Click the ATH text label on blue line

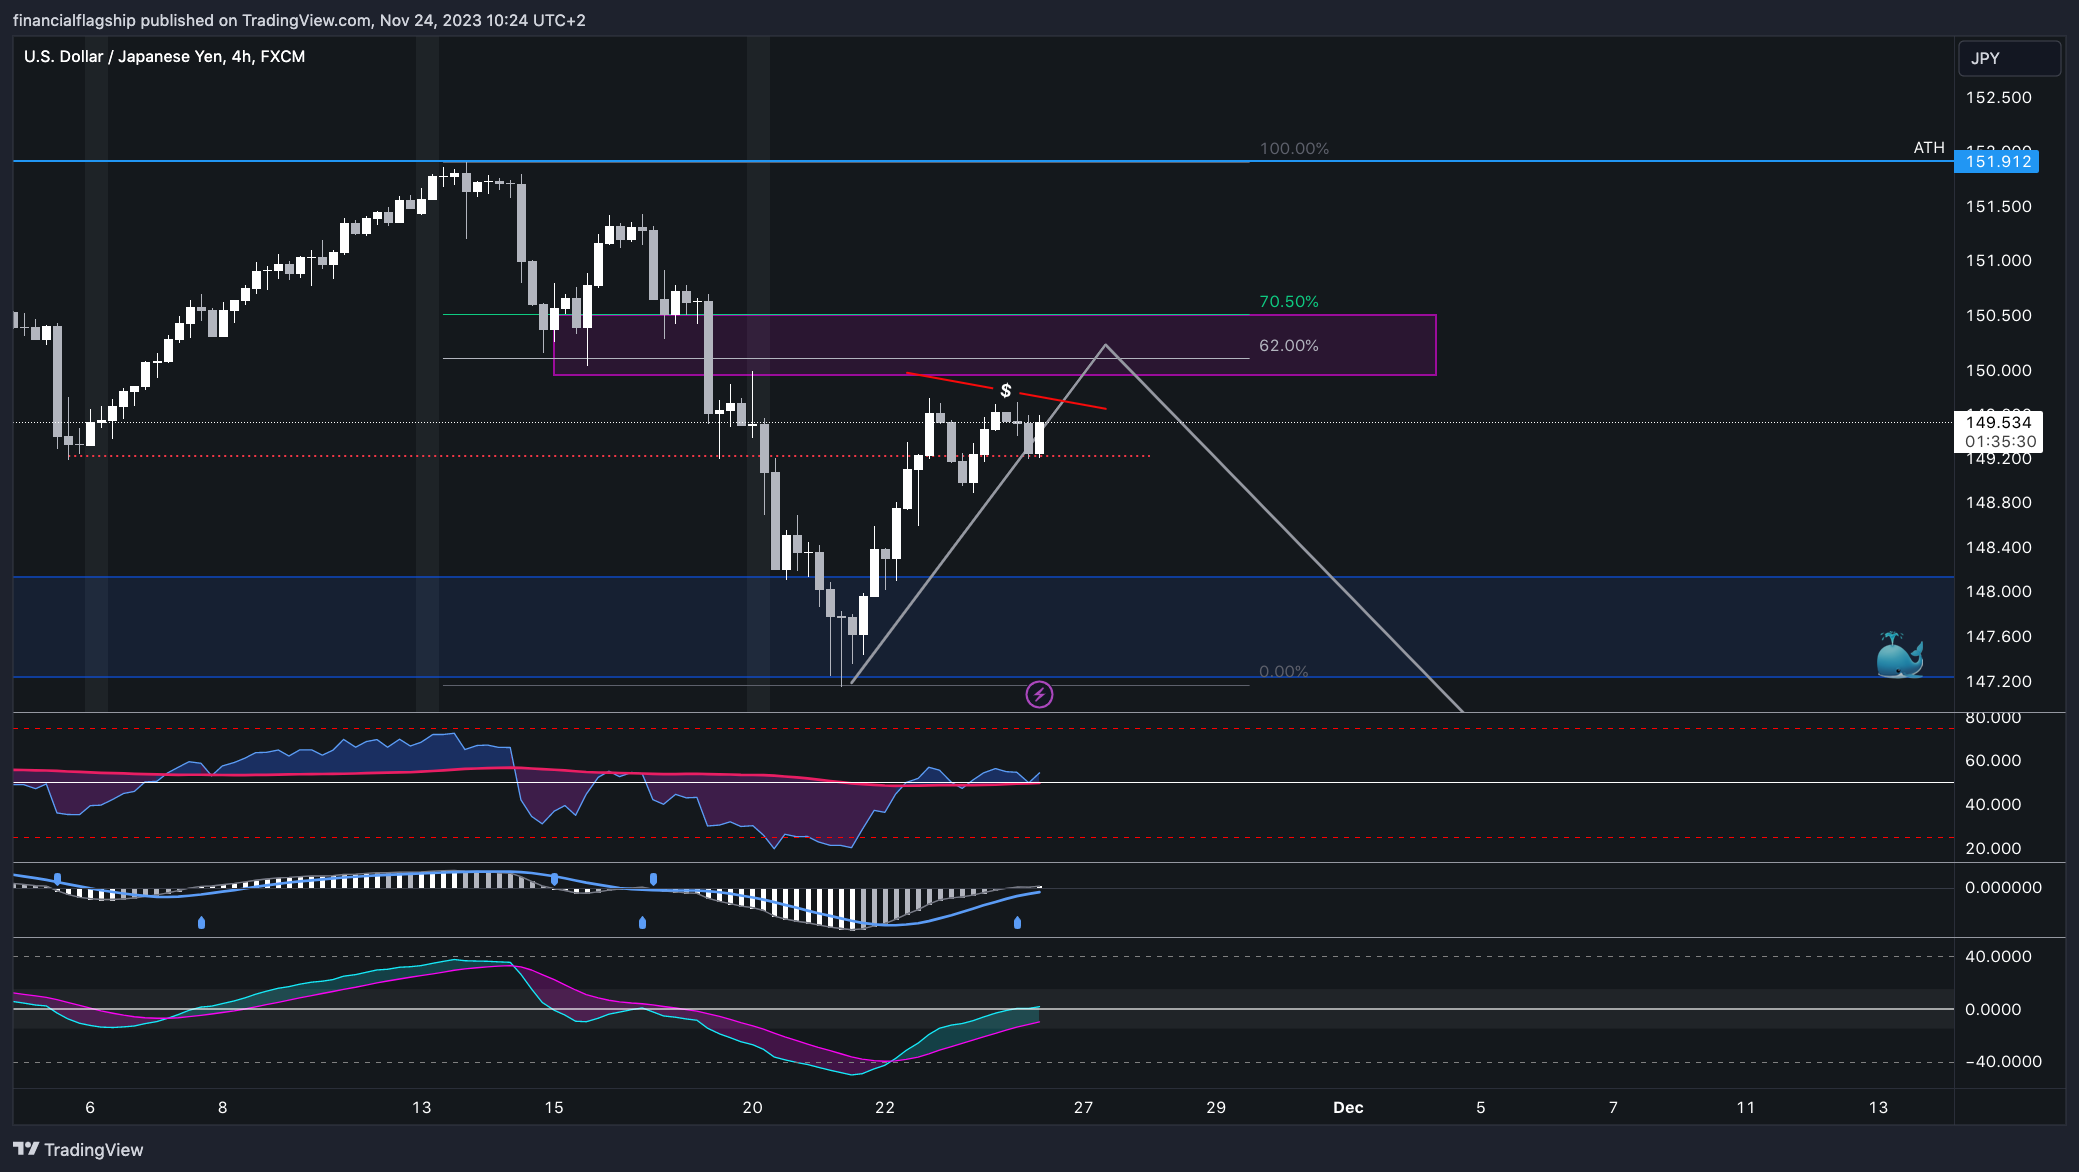(1929, 147)
